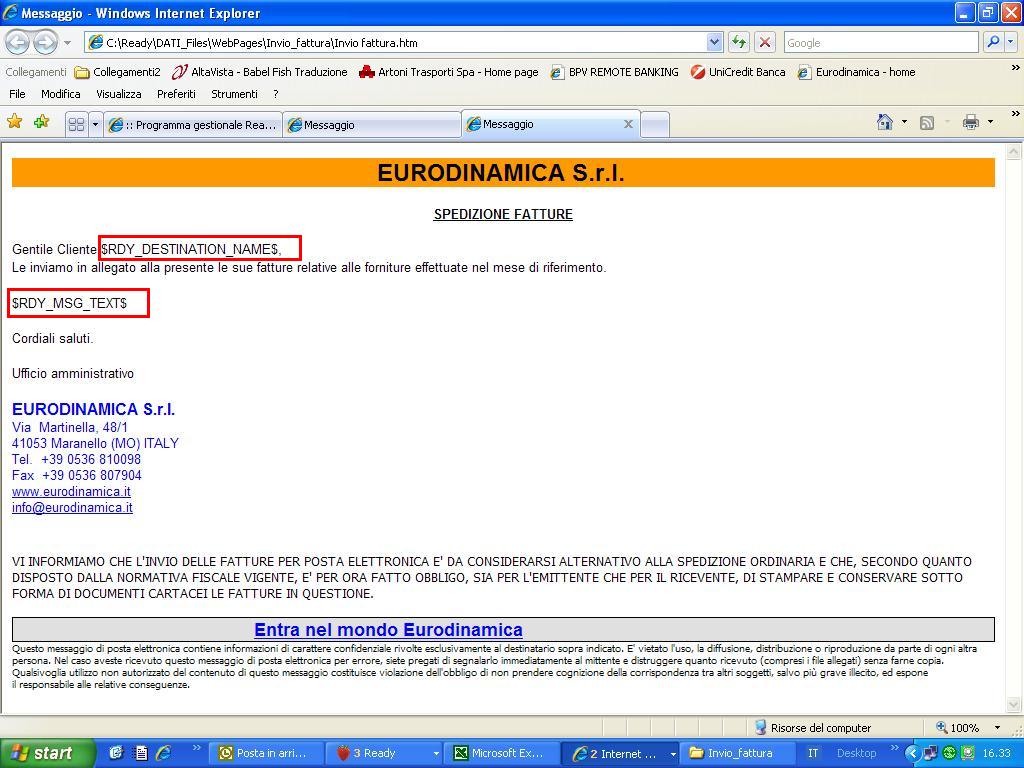The height and width of the screenshot is (768, 1024).
Task: Open Collegamenti2 favorites folder
Action: pyautogui.click(x=118, y=72)
